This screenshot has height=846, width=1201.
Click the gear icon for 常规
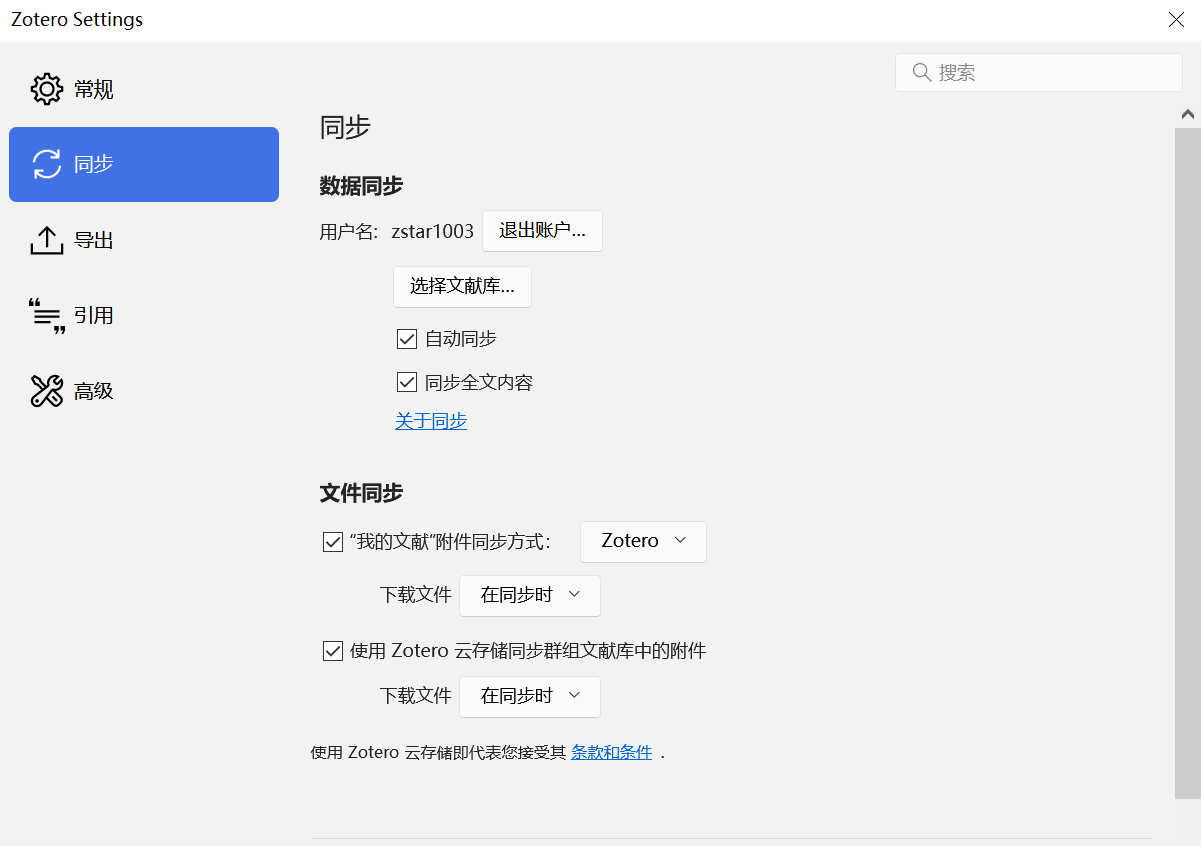click(x=47, y=89)
